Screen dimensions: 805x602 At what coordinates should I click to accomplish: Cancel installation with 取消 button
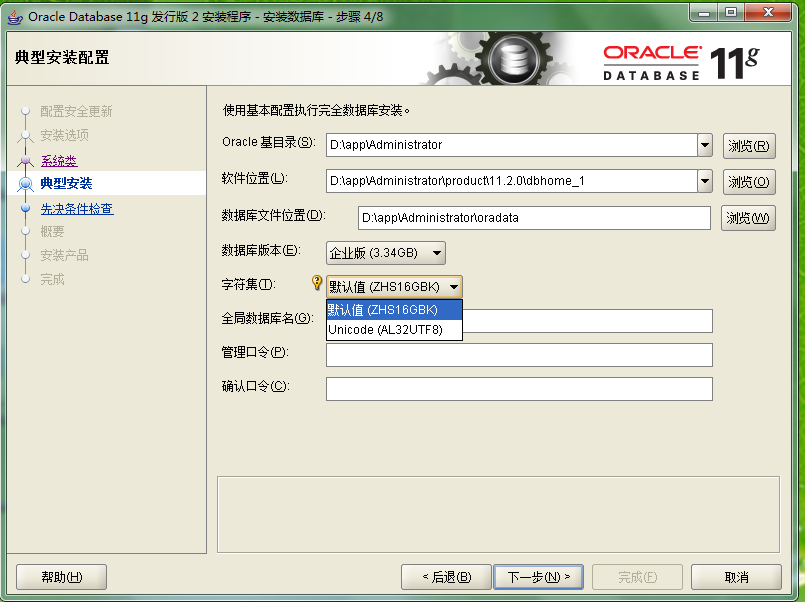pyautogui.click(x=736, y=577)
